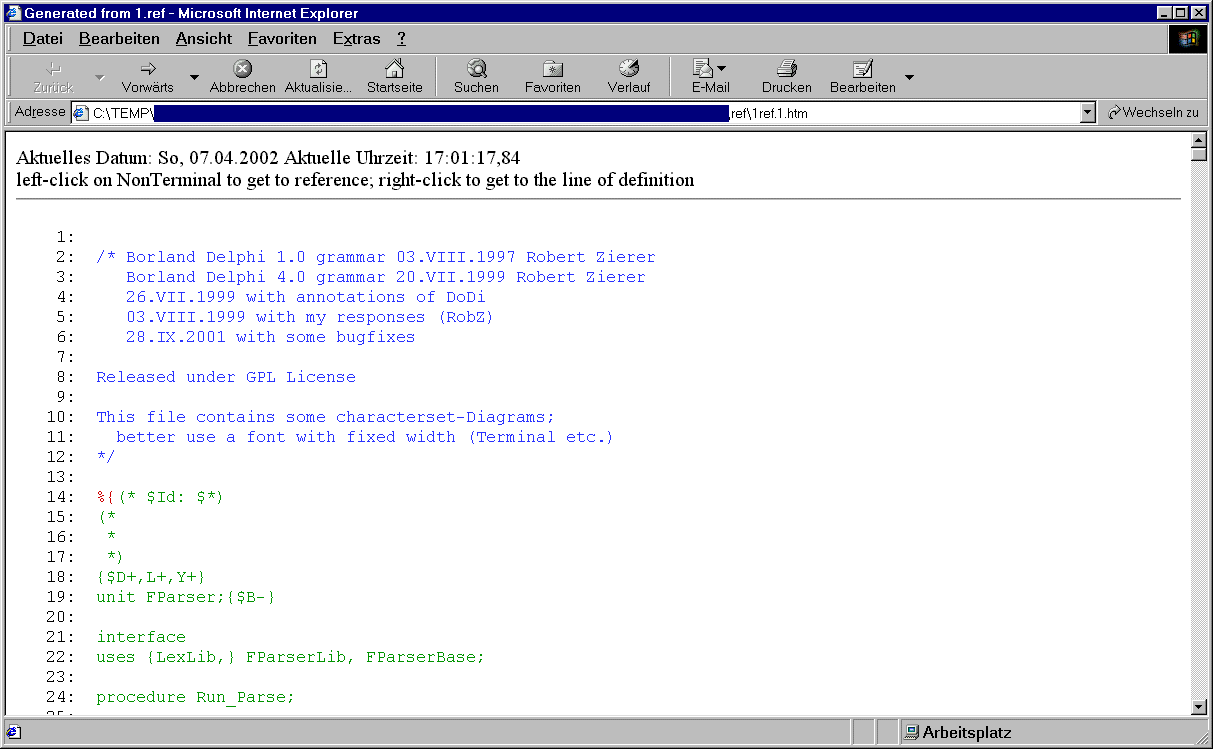Image resolution: width=1213 pixels, height=749 pixels.
Task: Click the Drucken (print) icon
Action: coord(786,70)
